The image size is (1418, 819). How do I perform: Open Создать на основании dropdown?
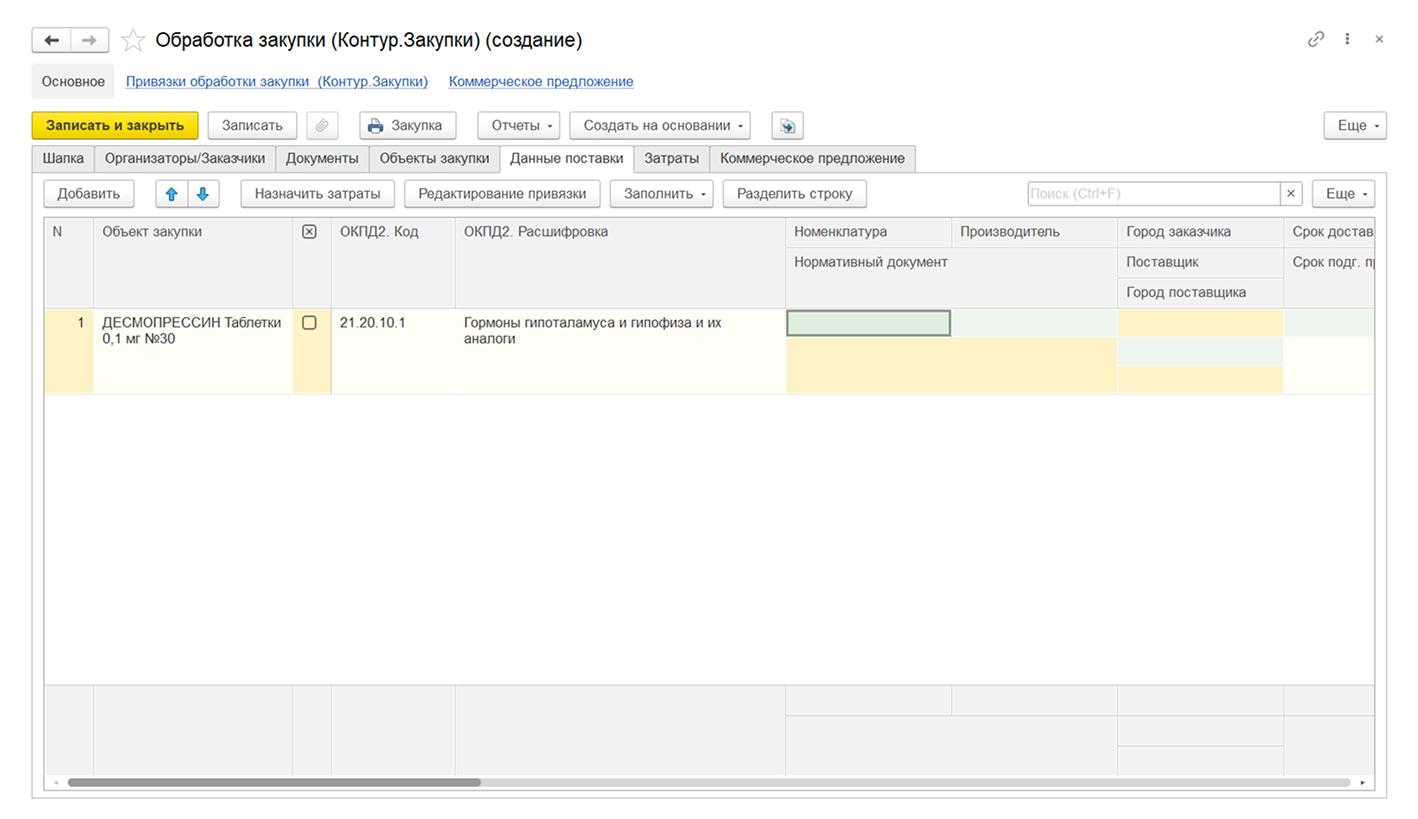(x=660, y=126)
